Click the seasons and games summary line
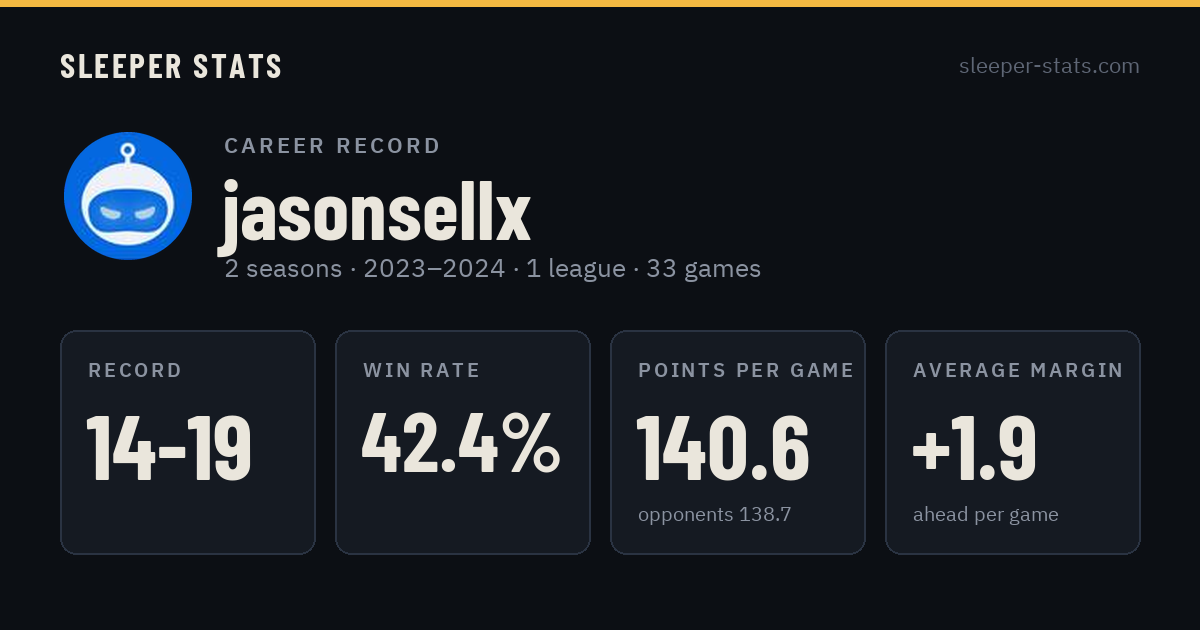The width and height of the screenshot is (1200, 630). coord(493,269)
